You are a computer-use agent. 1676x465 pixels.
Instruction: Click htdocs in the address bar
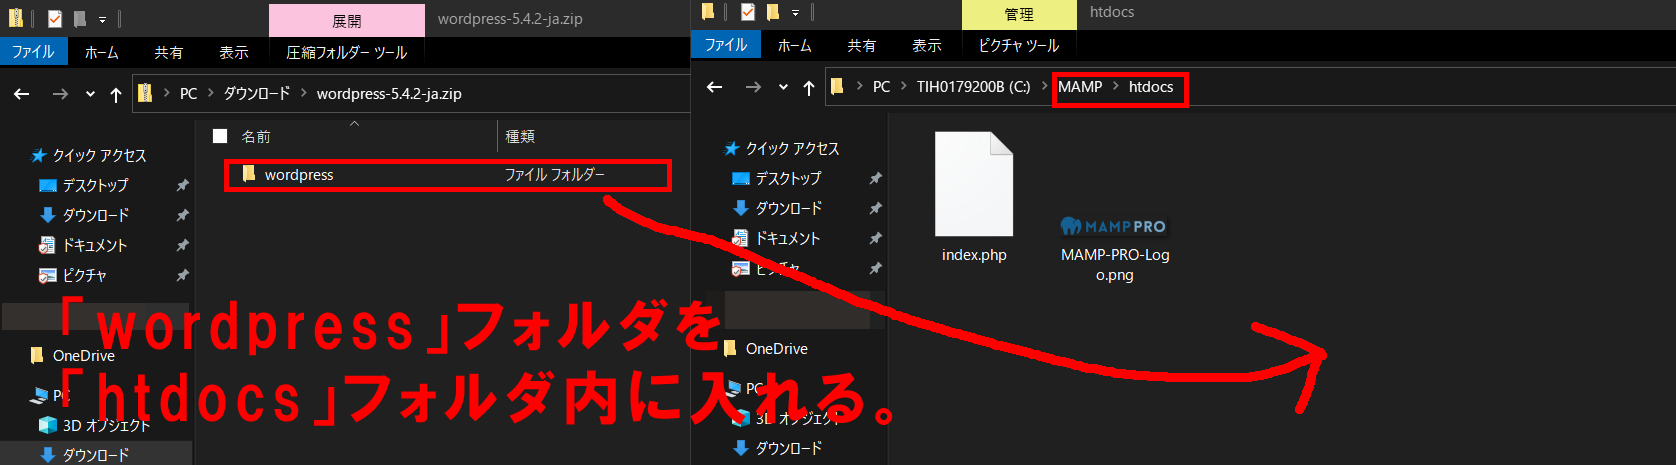pos(1151,87)
